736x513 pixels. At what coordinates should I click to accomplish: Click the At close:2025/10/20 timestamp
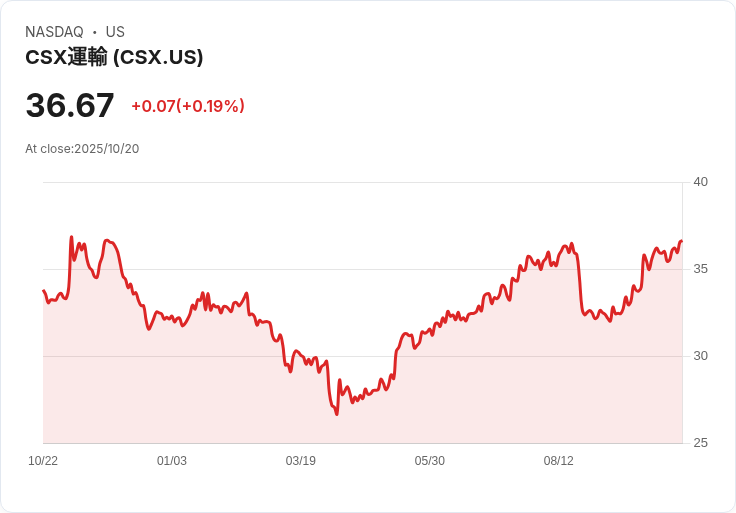pos(82,149)
